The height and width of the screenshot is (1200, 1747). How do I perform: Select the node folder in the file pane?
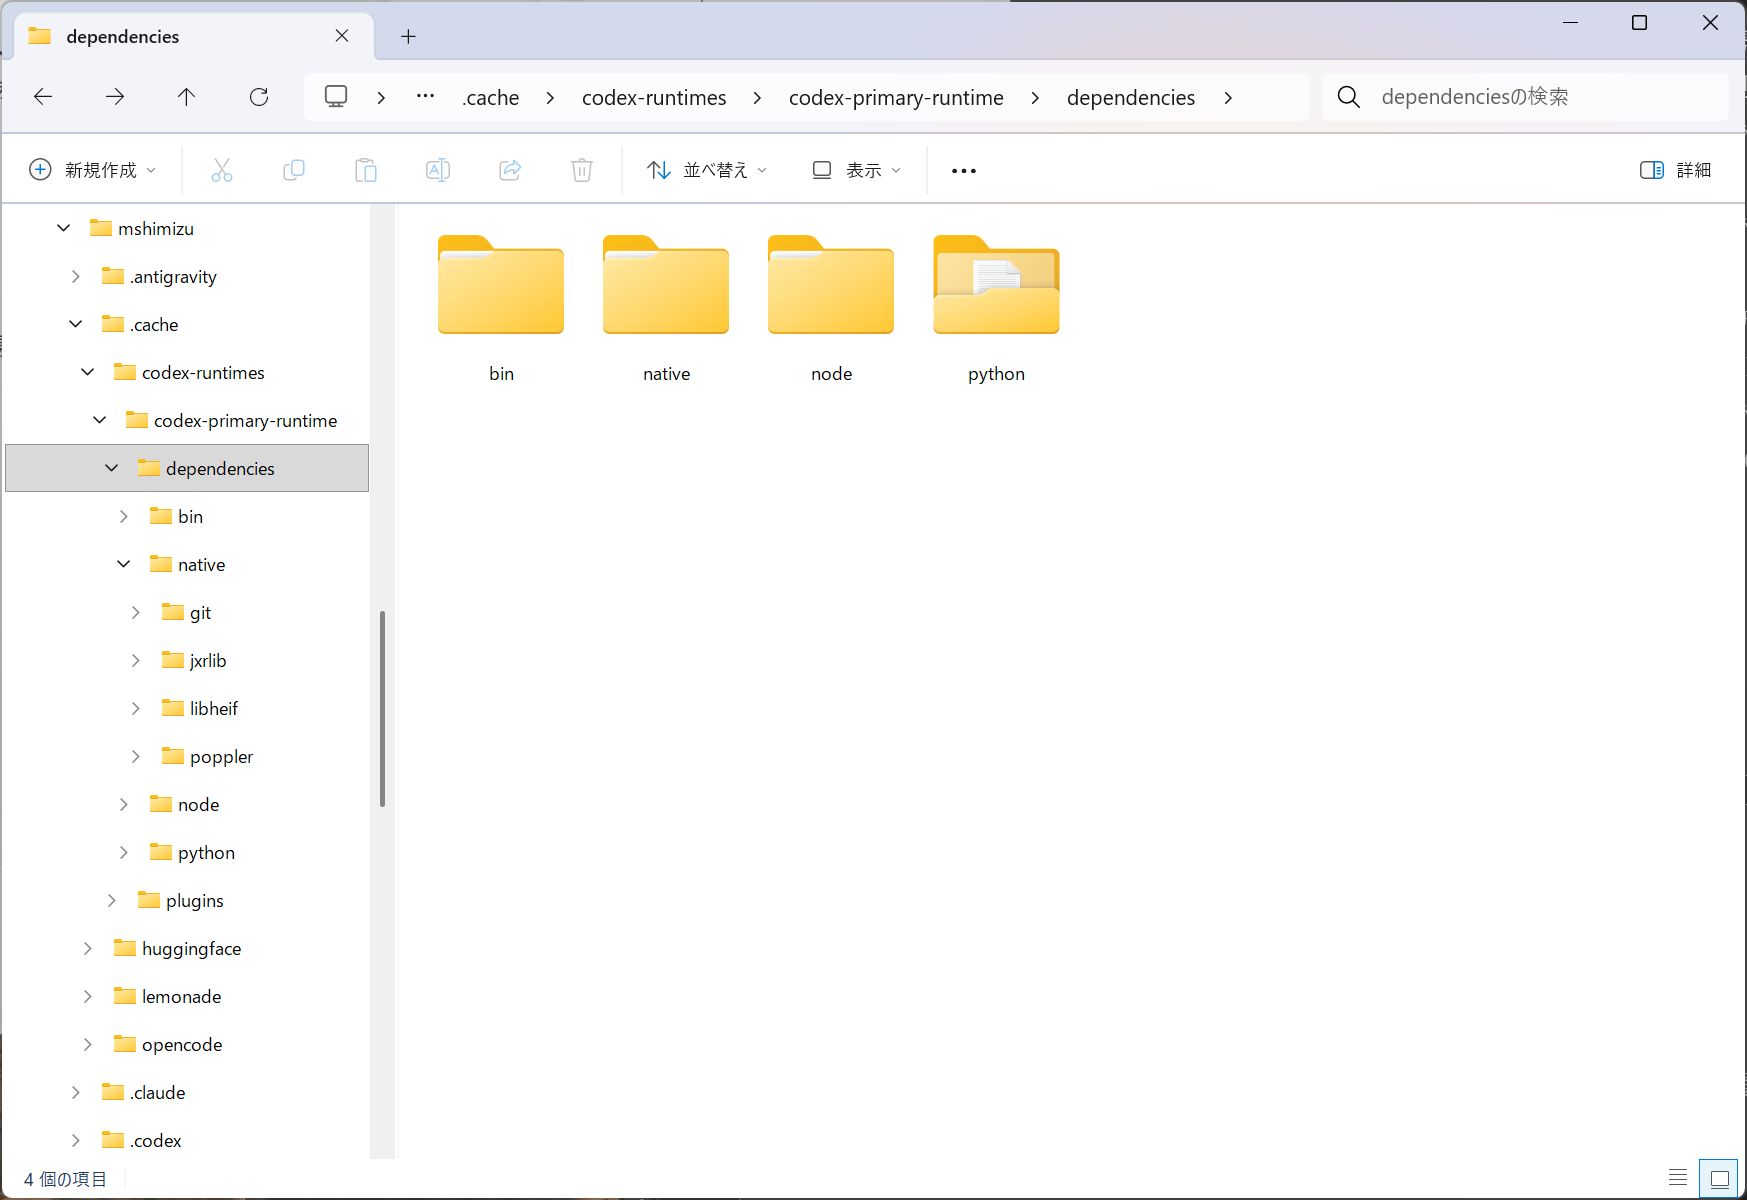point(831,310)
